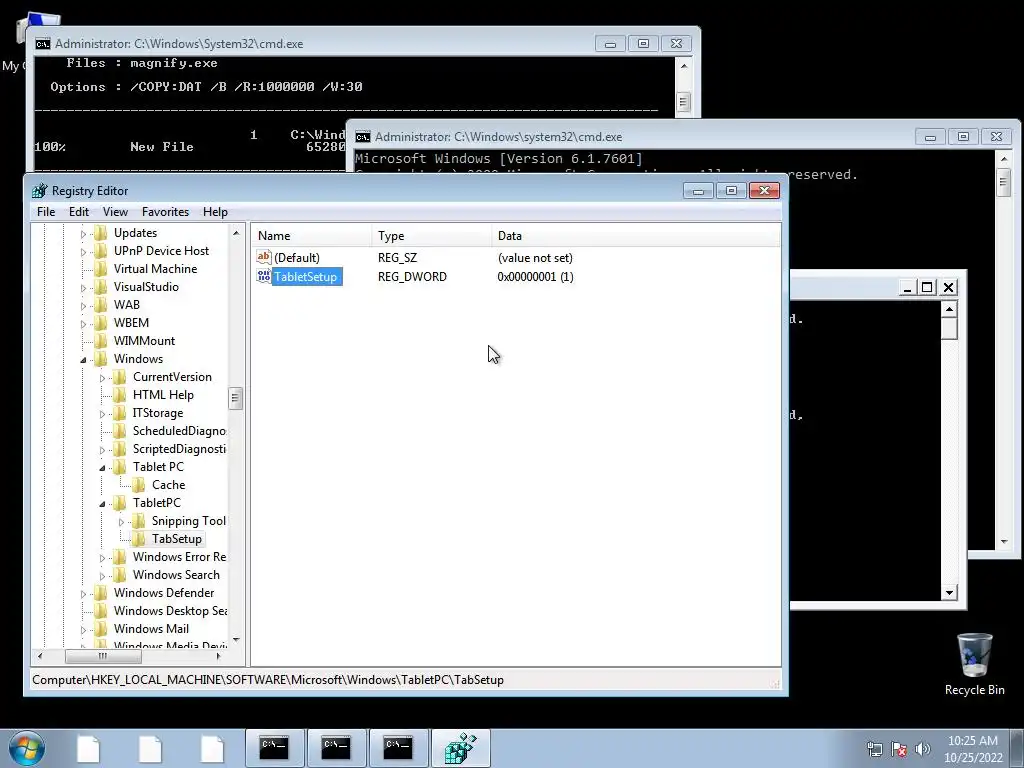Open the first cmd taskbar button

[274, 748]
